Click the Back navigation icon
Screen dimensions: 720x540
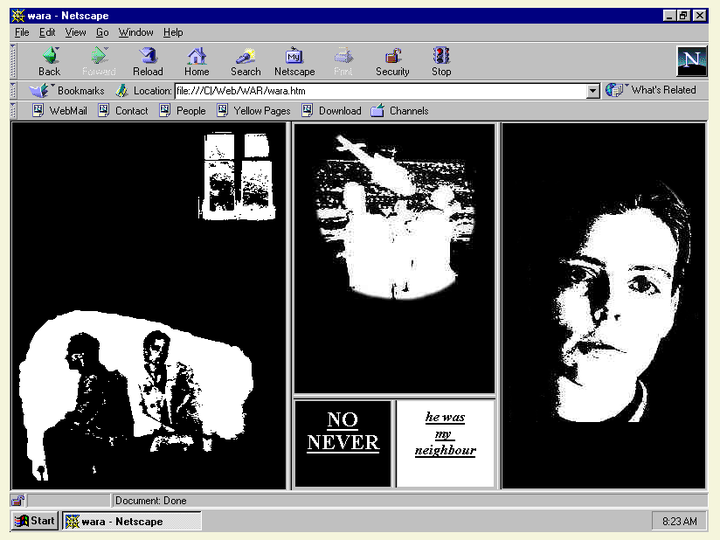click(x=49, y=61)
